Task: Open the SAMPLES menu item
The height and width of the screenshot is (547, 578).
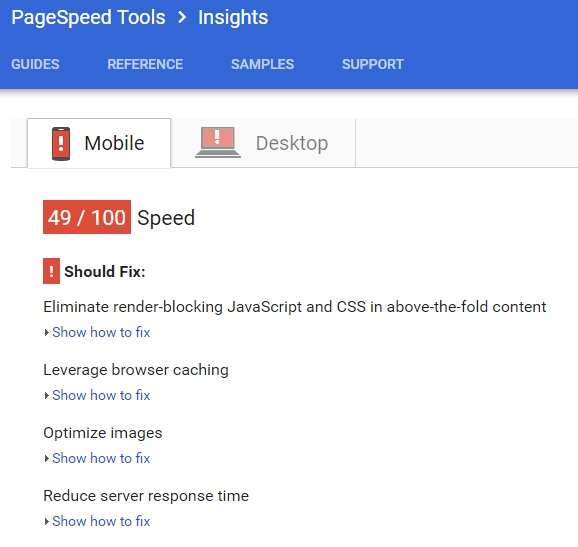Action: (x=262, y=64)
